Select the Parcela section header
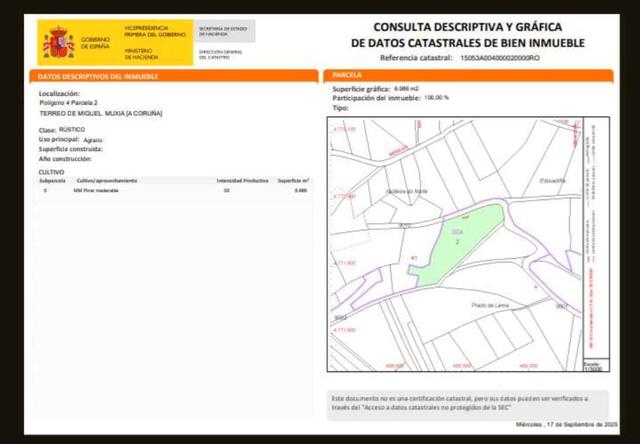 (346, 76)
